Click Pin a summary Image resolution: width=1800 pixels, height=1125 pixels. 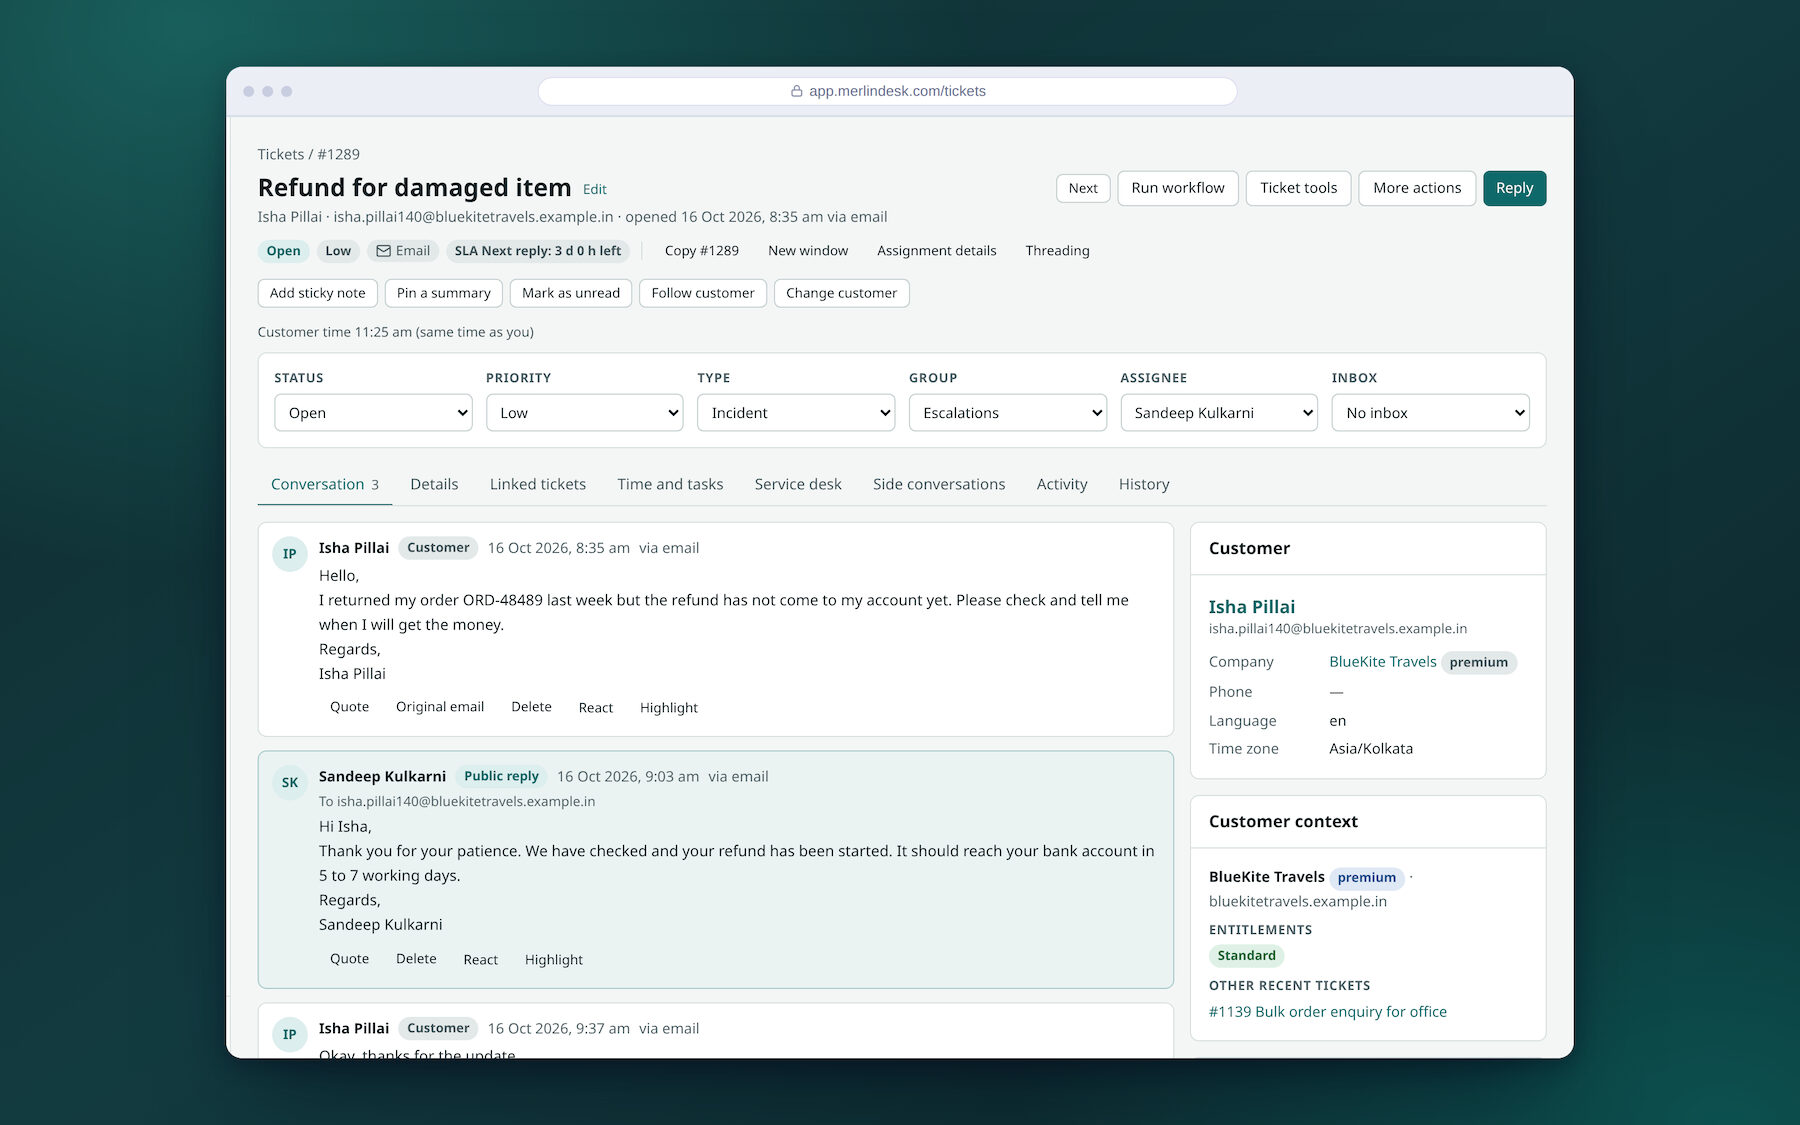[x=444, y=293]
